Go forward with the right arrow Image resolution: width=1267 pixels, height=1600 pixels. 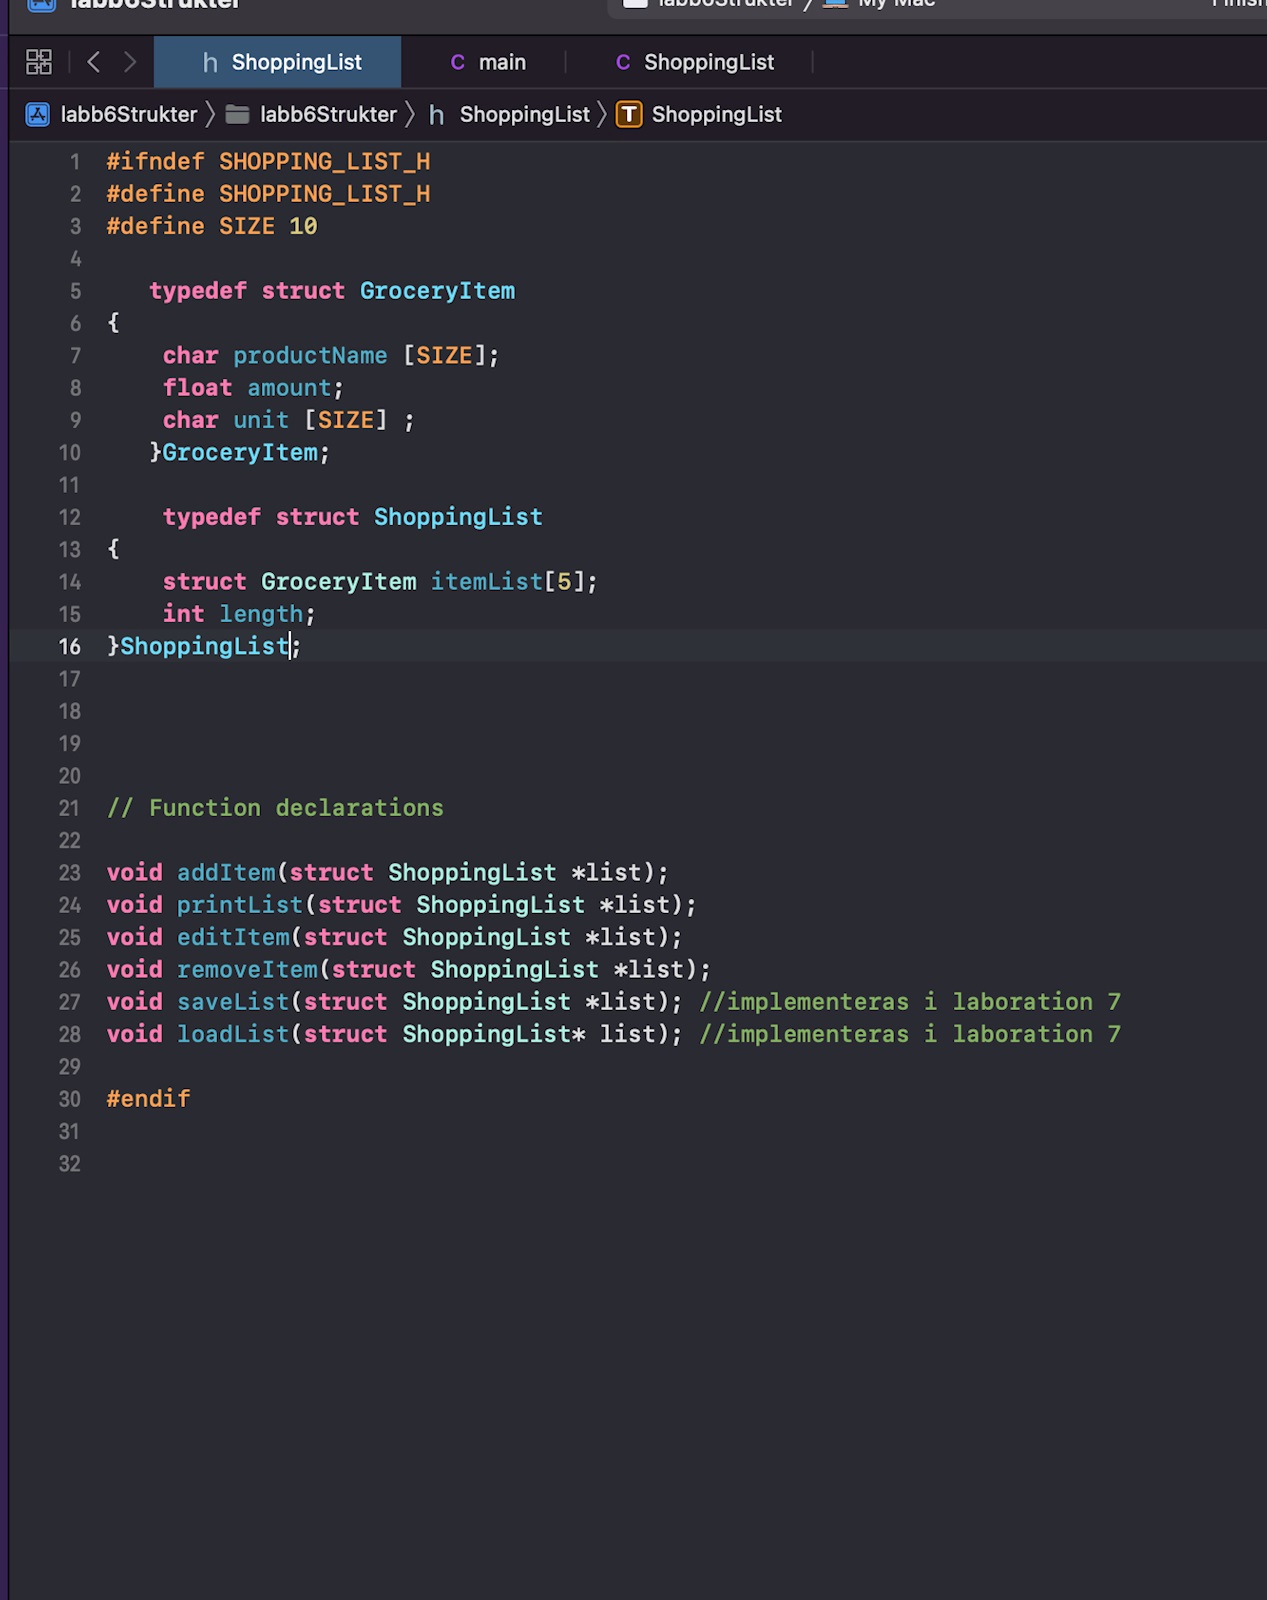[130, 62]
